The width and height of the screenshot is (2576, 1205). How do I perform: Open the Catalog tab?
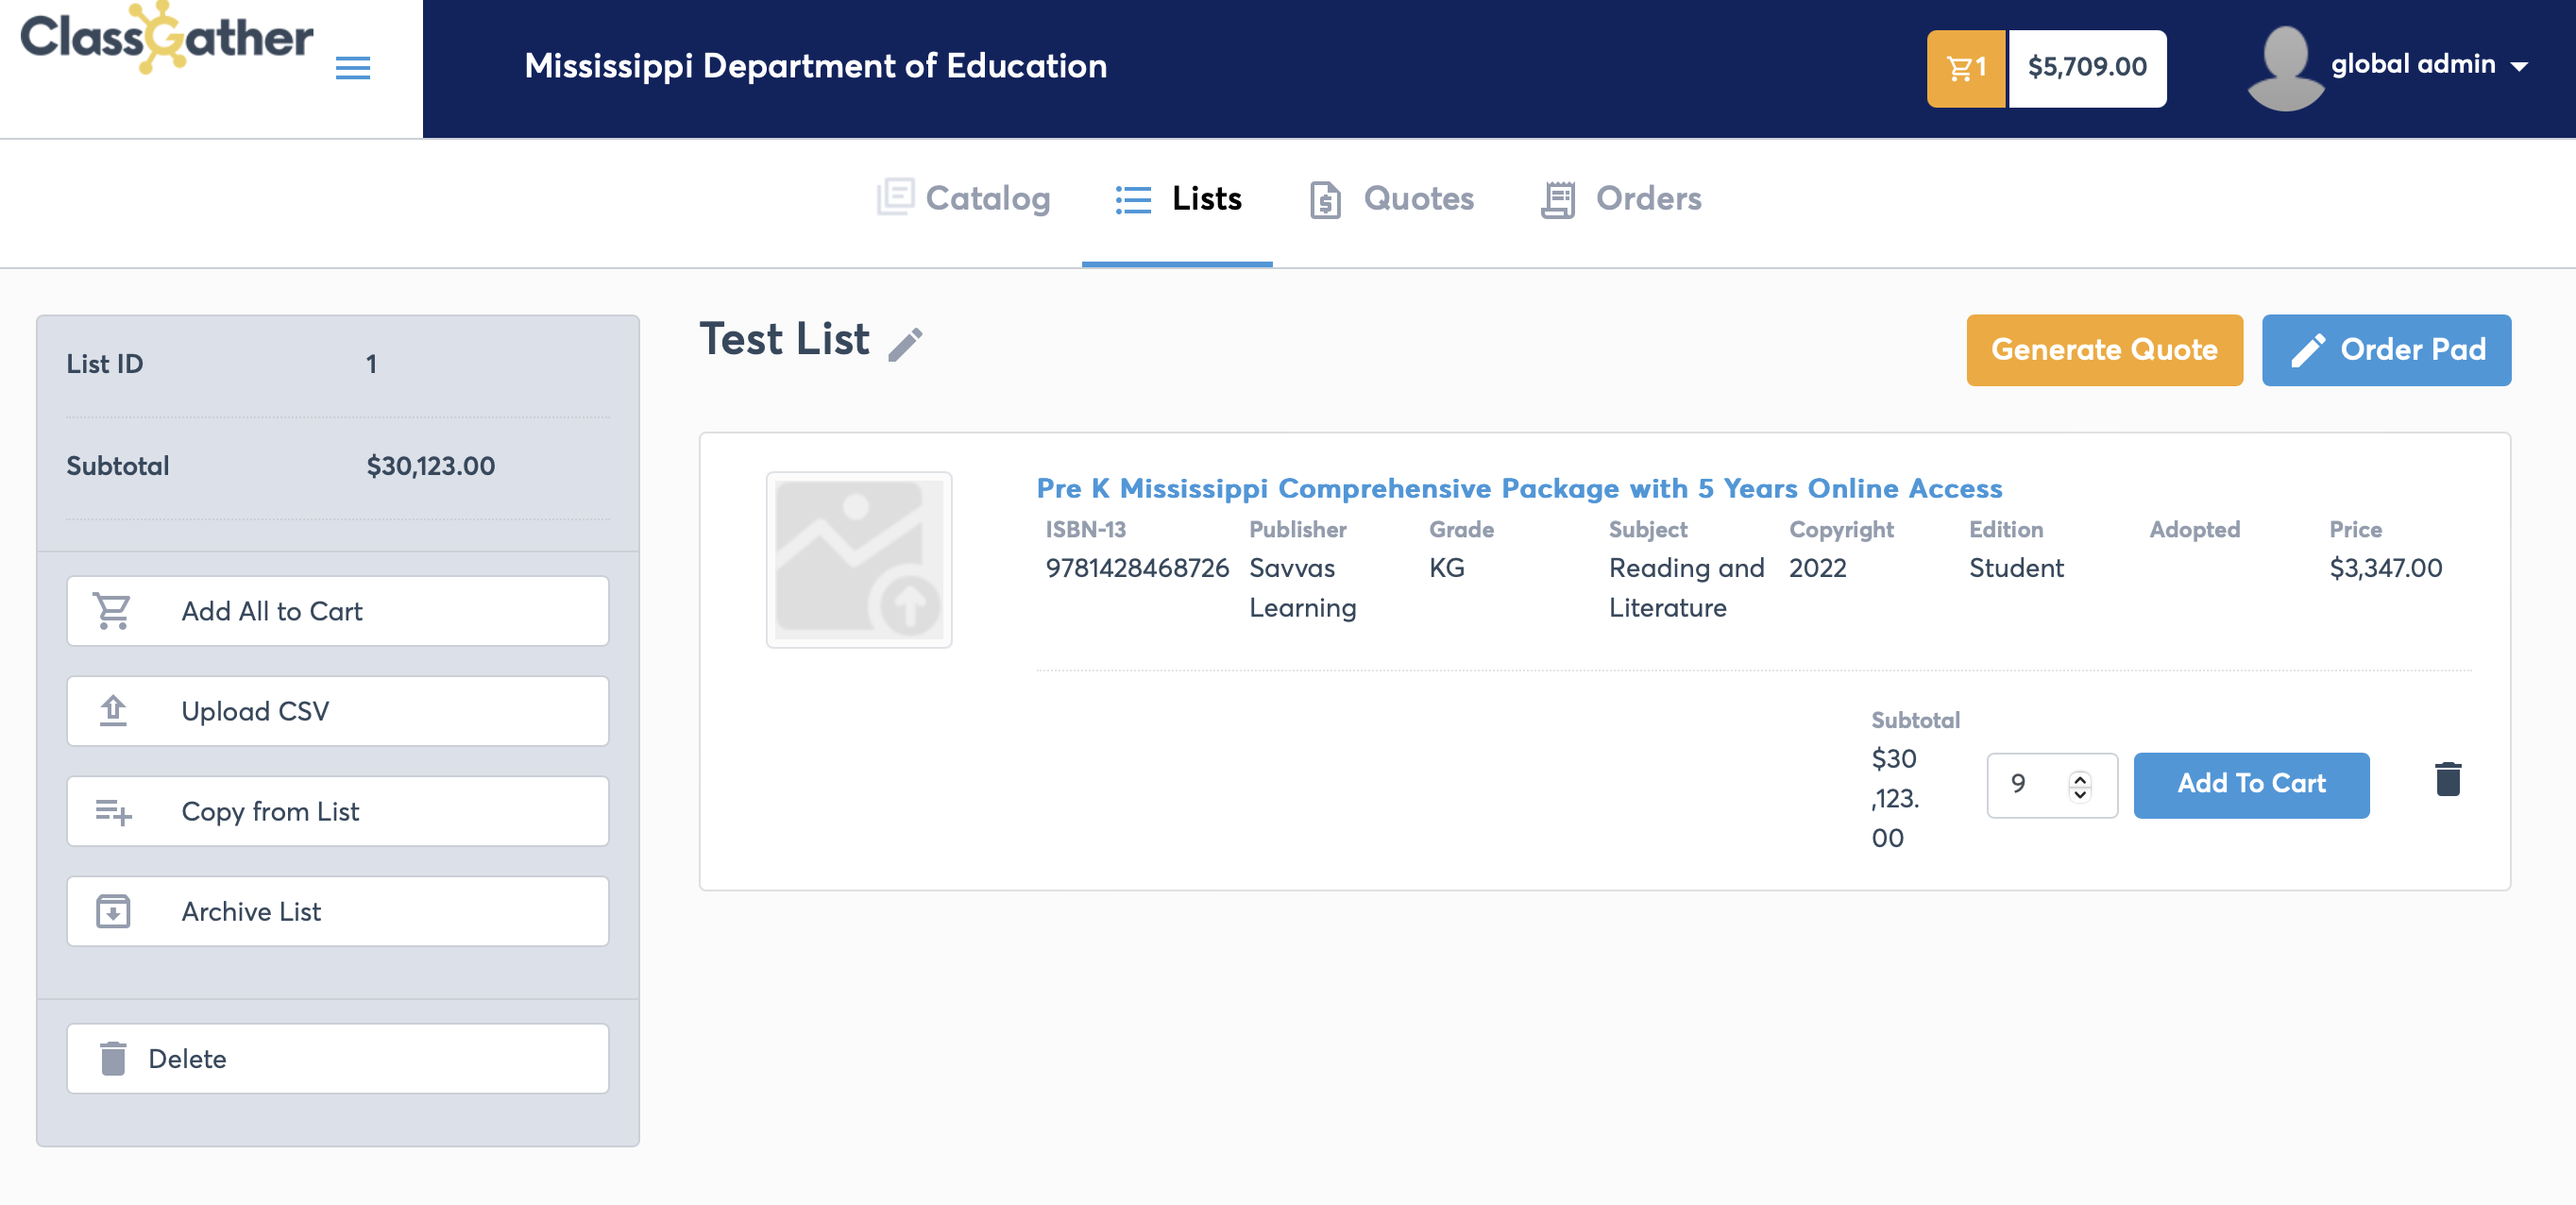(964, 198)
